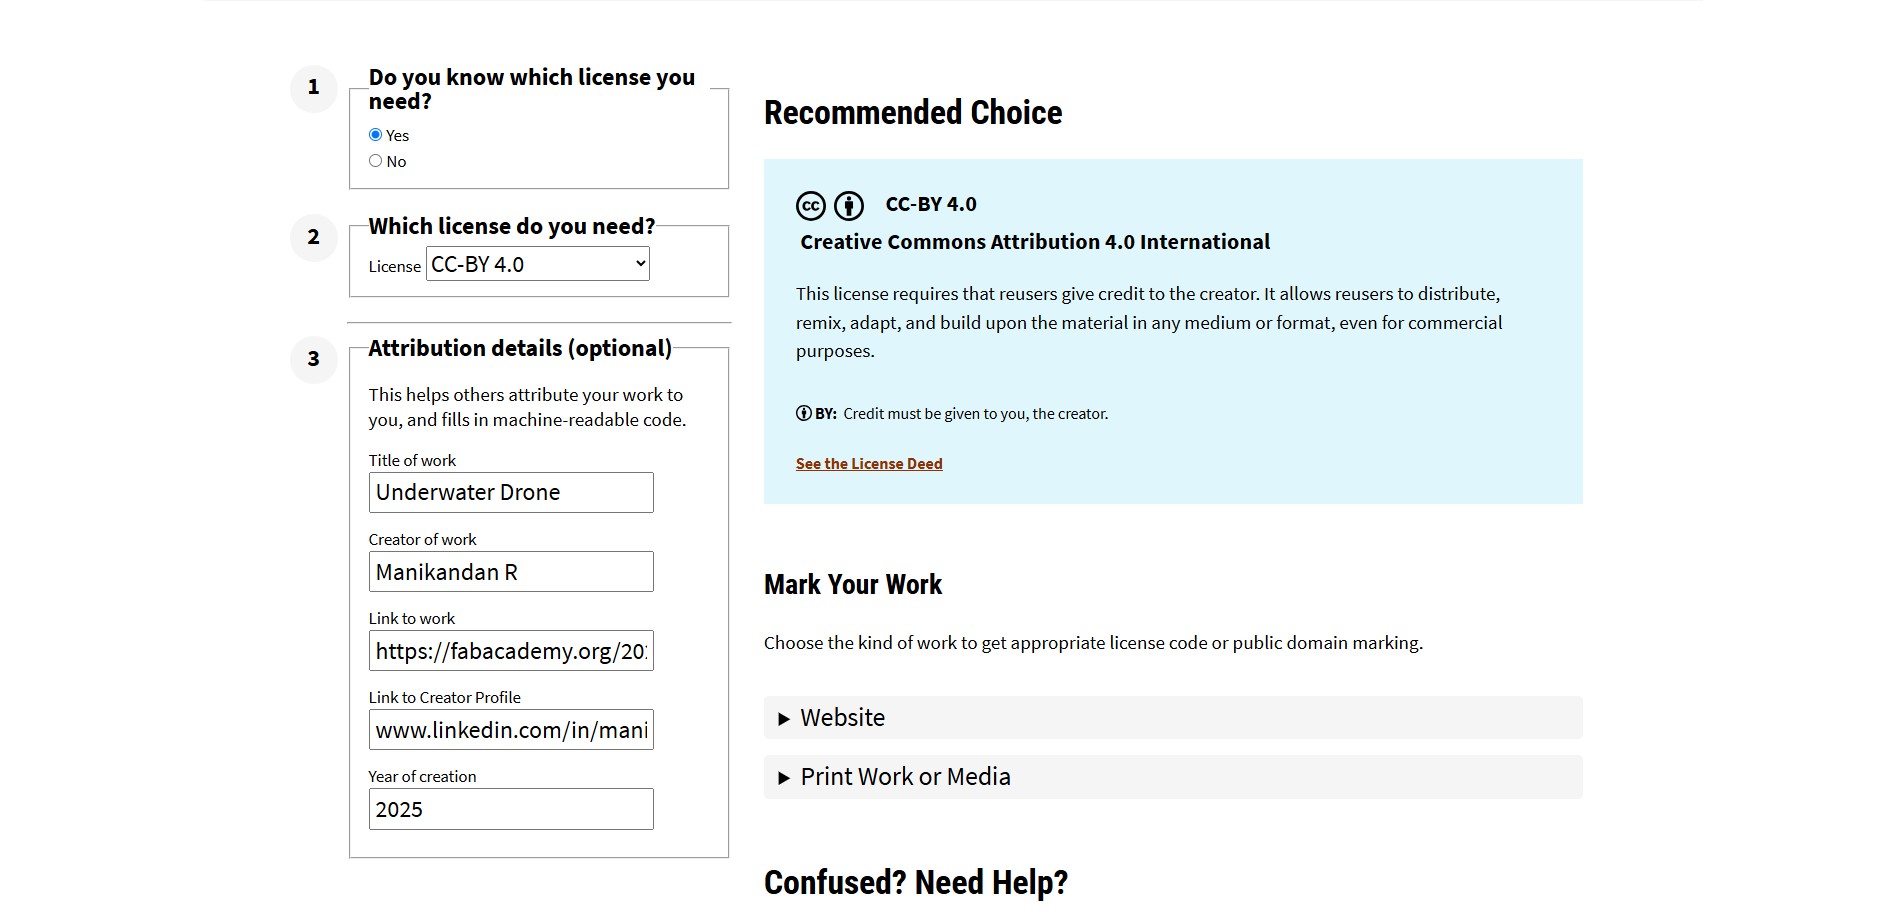Click the Recommended Choice heading

pyautogui.click(x=912, y=113)
